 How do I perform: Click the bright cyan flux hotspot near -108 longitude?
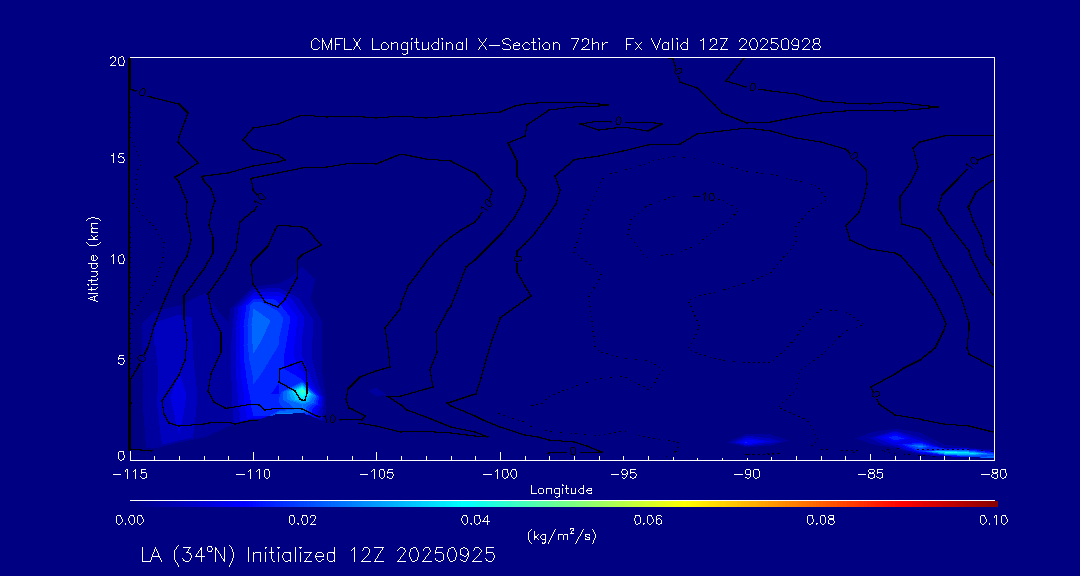click(297, 394)
